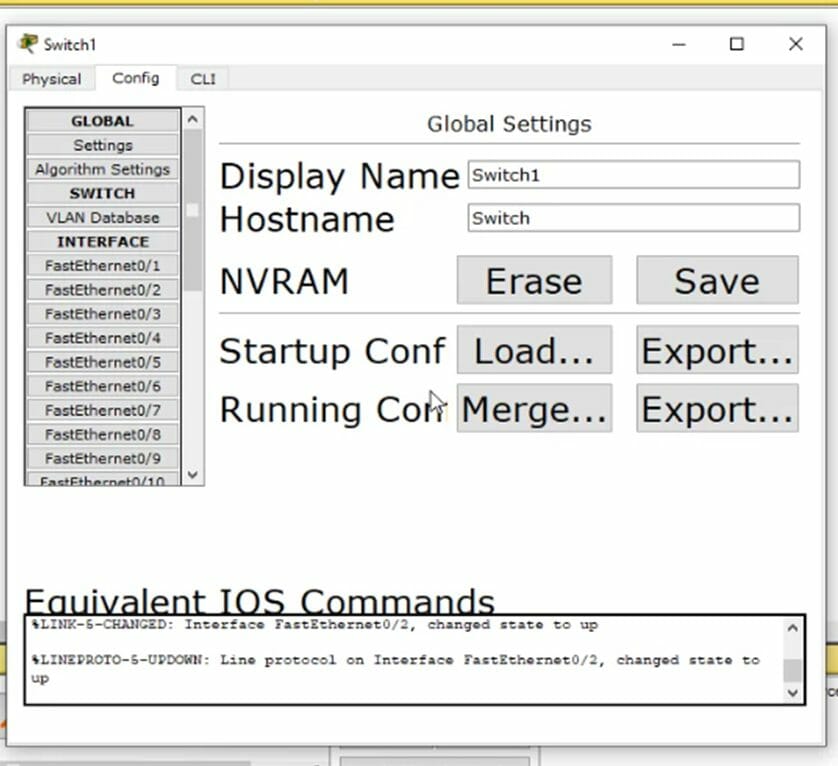Export the Running Config
This screenshot has height=766, width=838.
click(716, 408)
